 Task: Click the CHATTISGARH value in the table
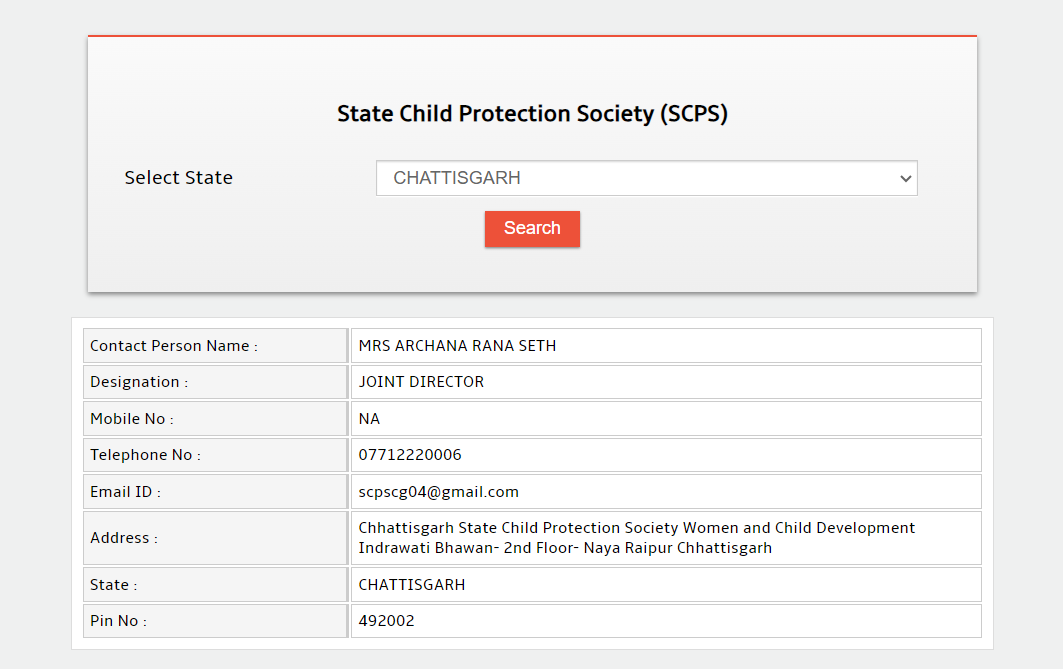412,585
